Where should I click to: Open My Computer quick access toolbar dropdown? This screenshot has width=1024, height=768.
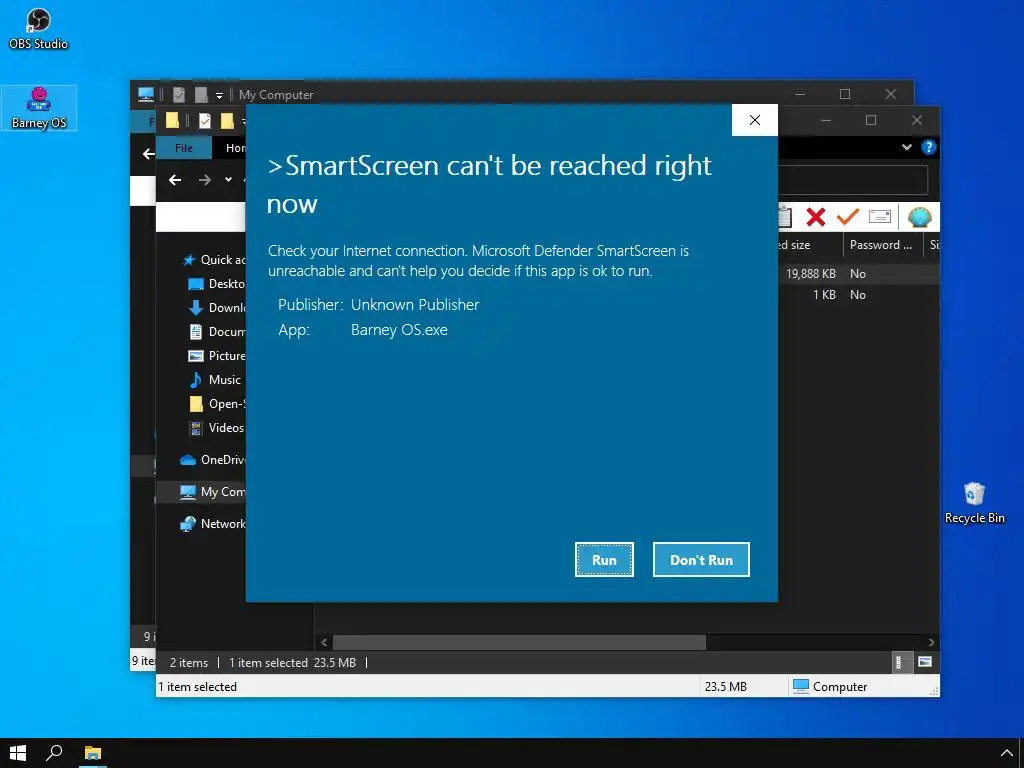click(x=219, y=95)
